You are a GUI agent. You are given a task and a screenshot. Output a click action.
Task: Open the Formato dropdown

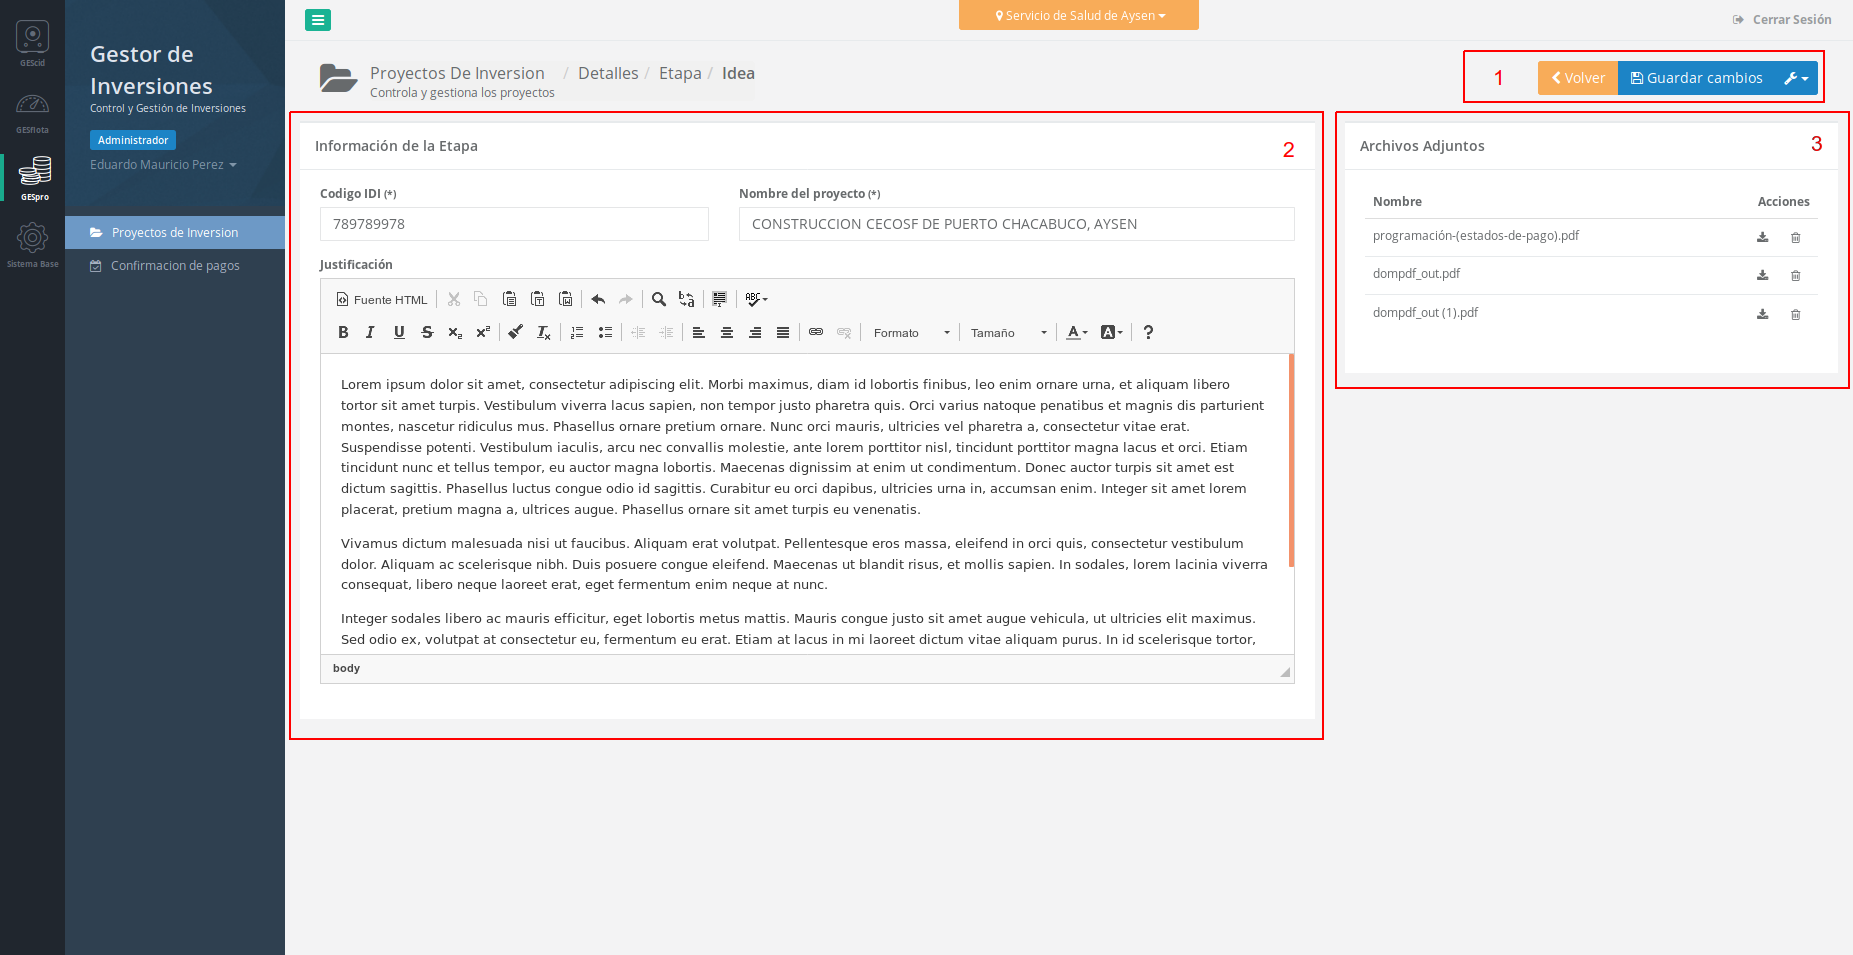[911, 333]
